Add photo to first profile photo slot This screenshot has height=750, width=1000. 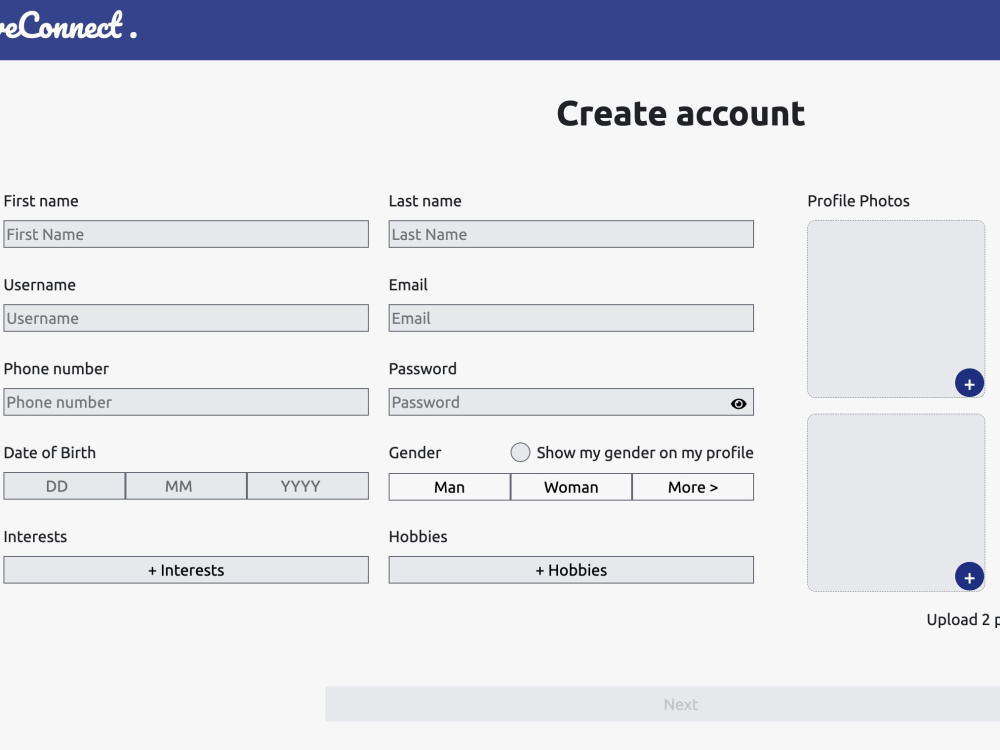(x=969, y=383)
